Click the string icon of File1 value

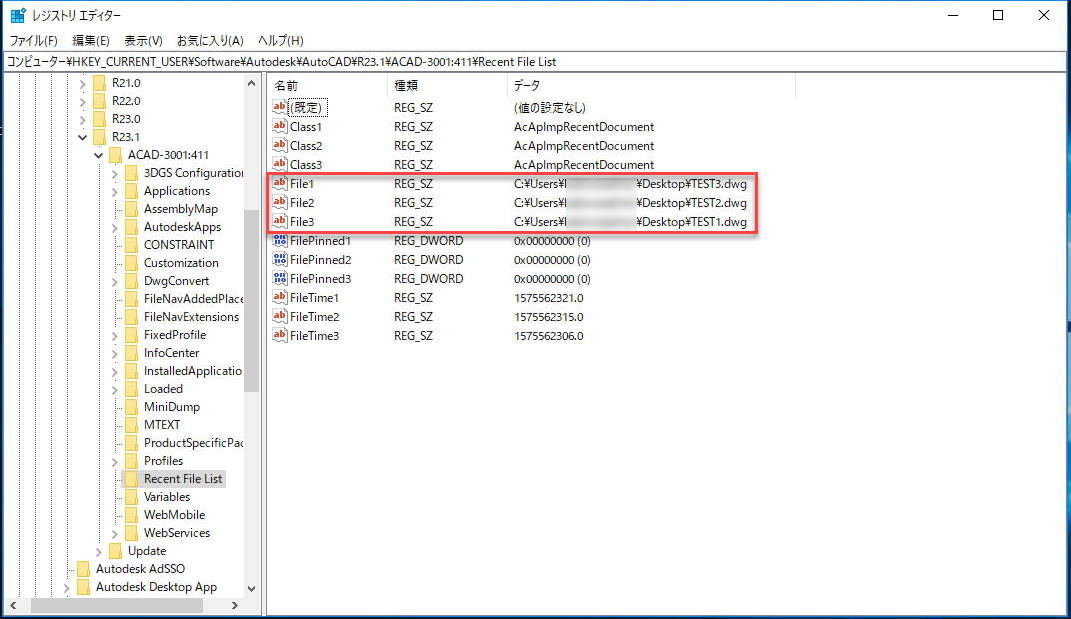[x=279, y=183]
